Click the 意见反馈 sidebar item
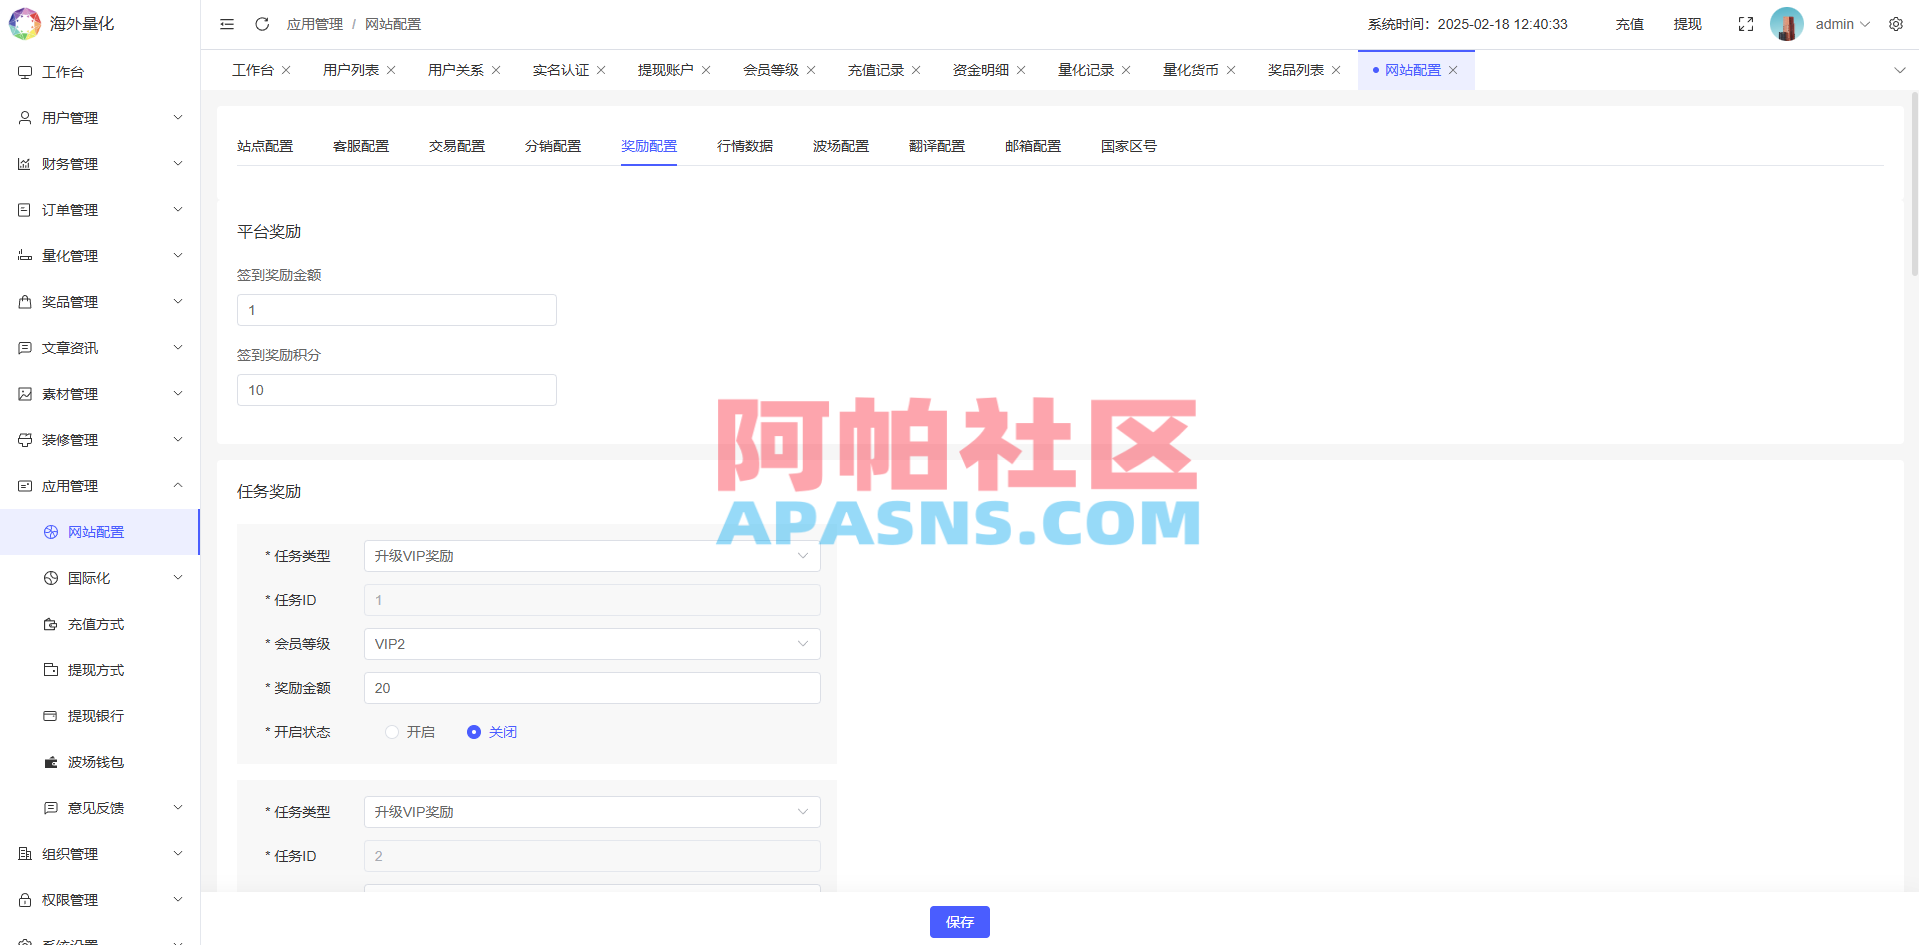 coord(96,807)
